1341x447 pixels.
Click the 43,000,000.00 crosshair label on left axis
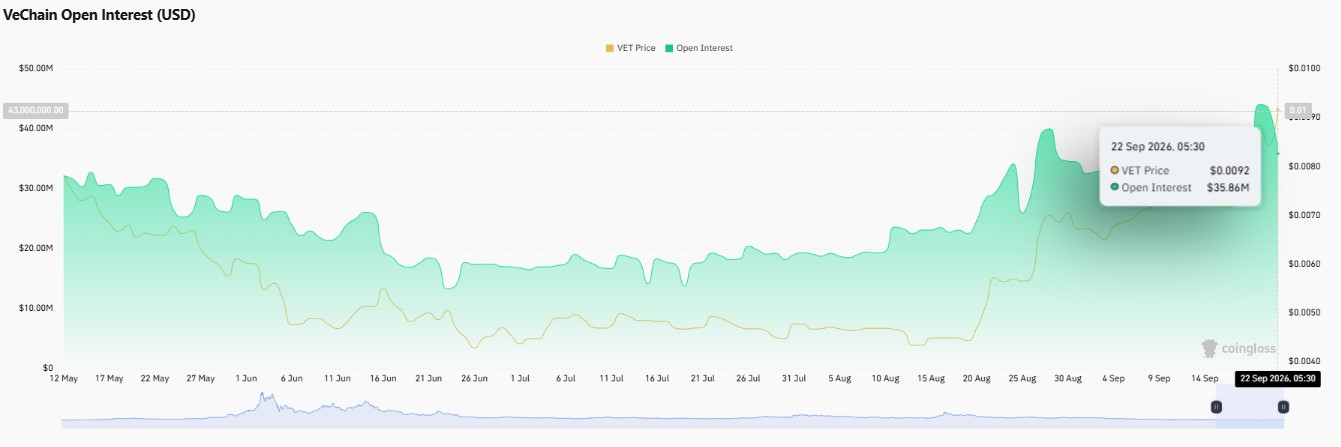36,109
